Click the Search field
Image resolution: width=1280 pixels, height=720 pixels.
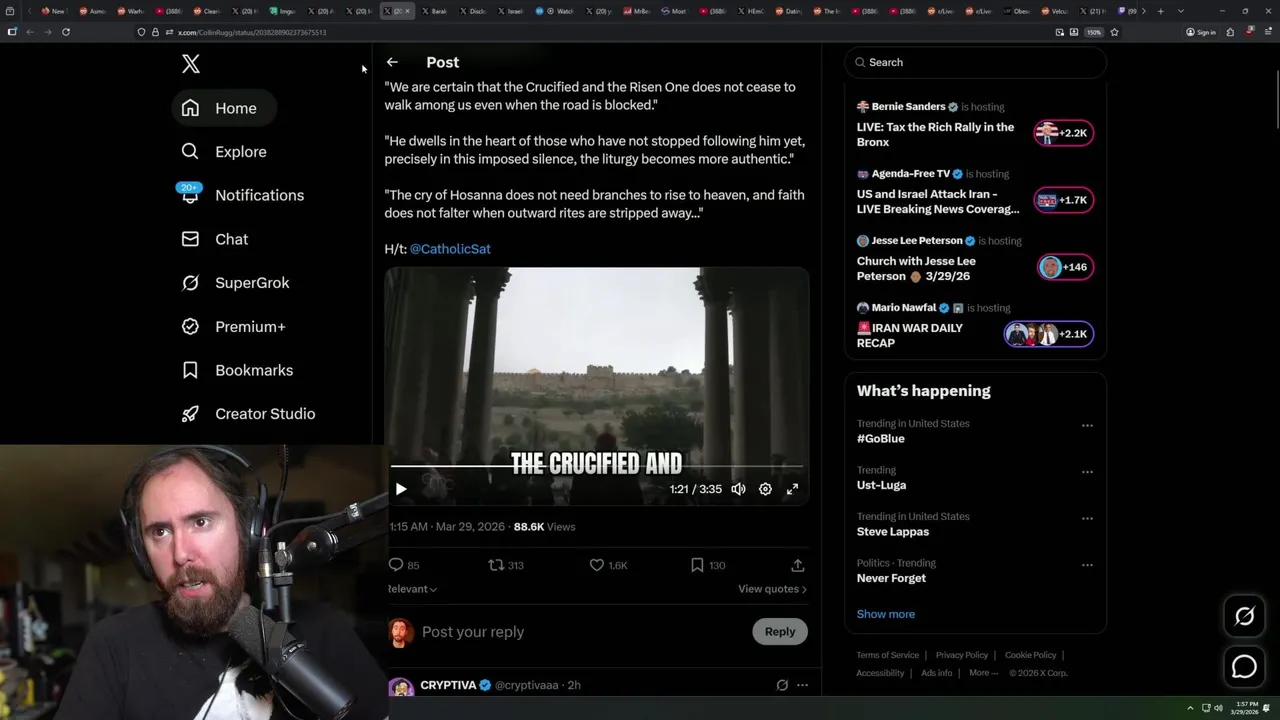tap(975, 62)
